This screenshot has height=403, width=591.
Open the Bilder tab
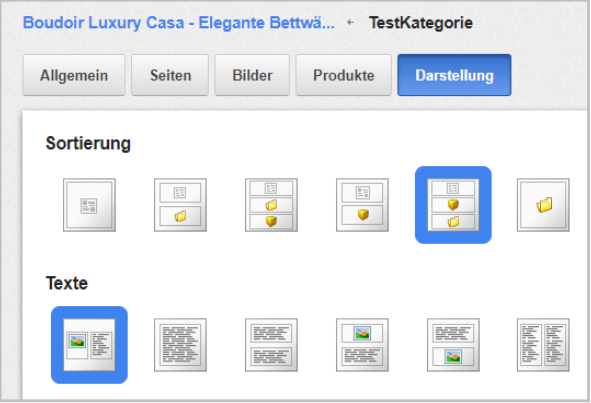252,75
